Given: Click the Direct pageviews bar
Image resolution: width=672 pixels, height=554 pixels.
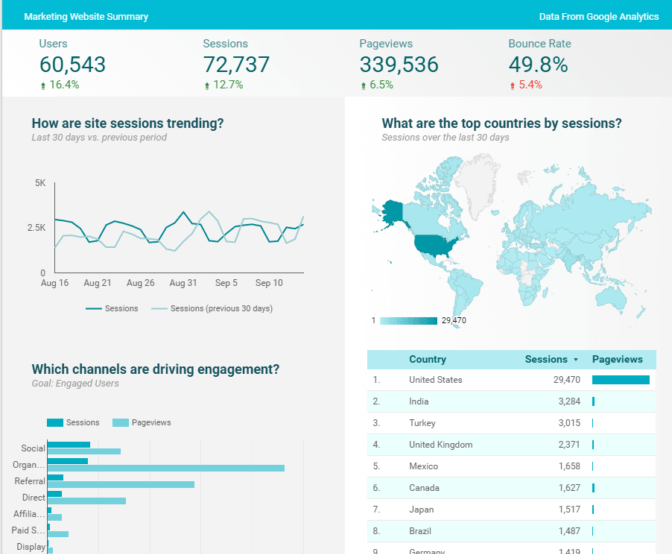Looking at the screenshot, I should point(87,501).
